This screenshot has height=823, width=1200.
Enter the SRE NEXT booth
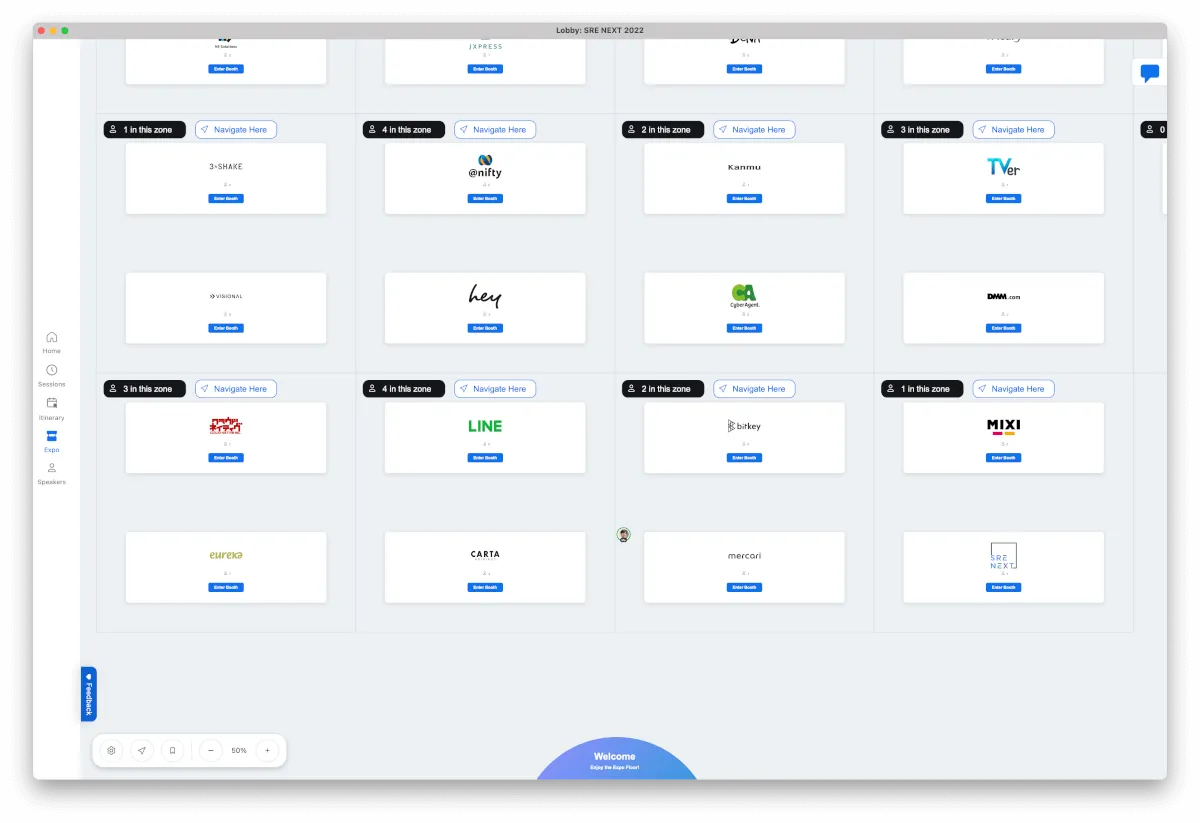[1003, 587]
